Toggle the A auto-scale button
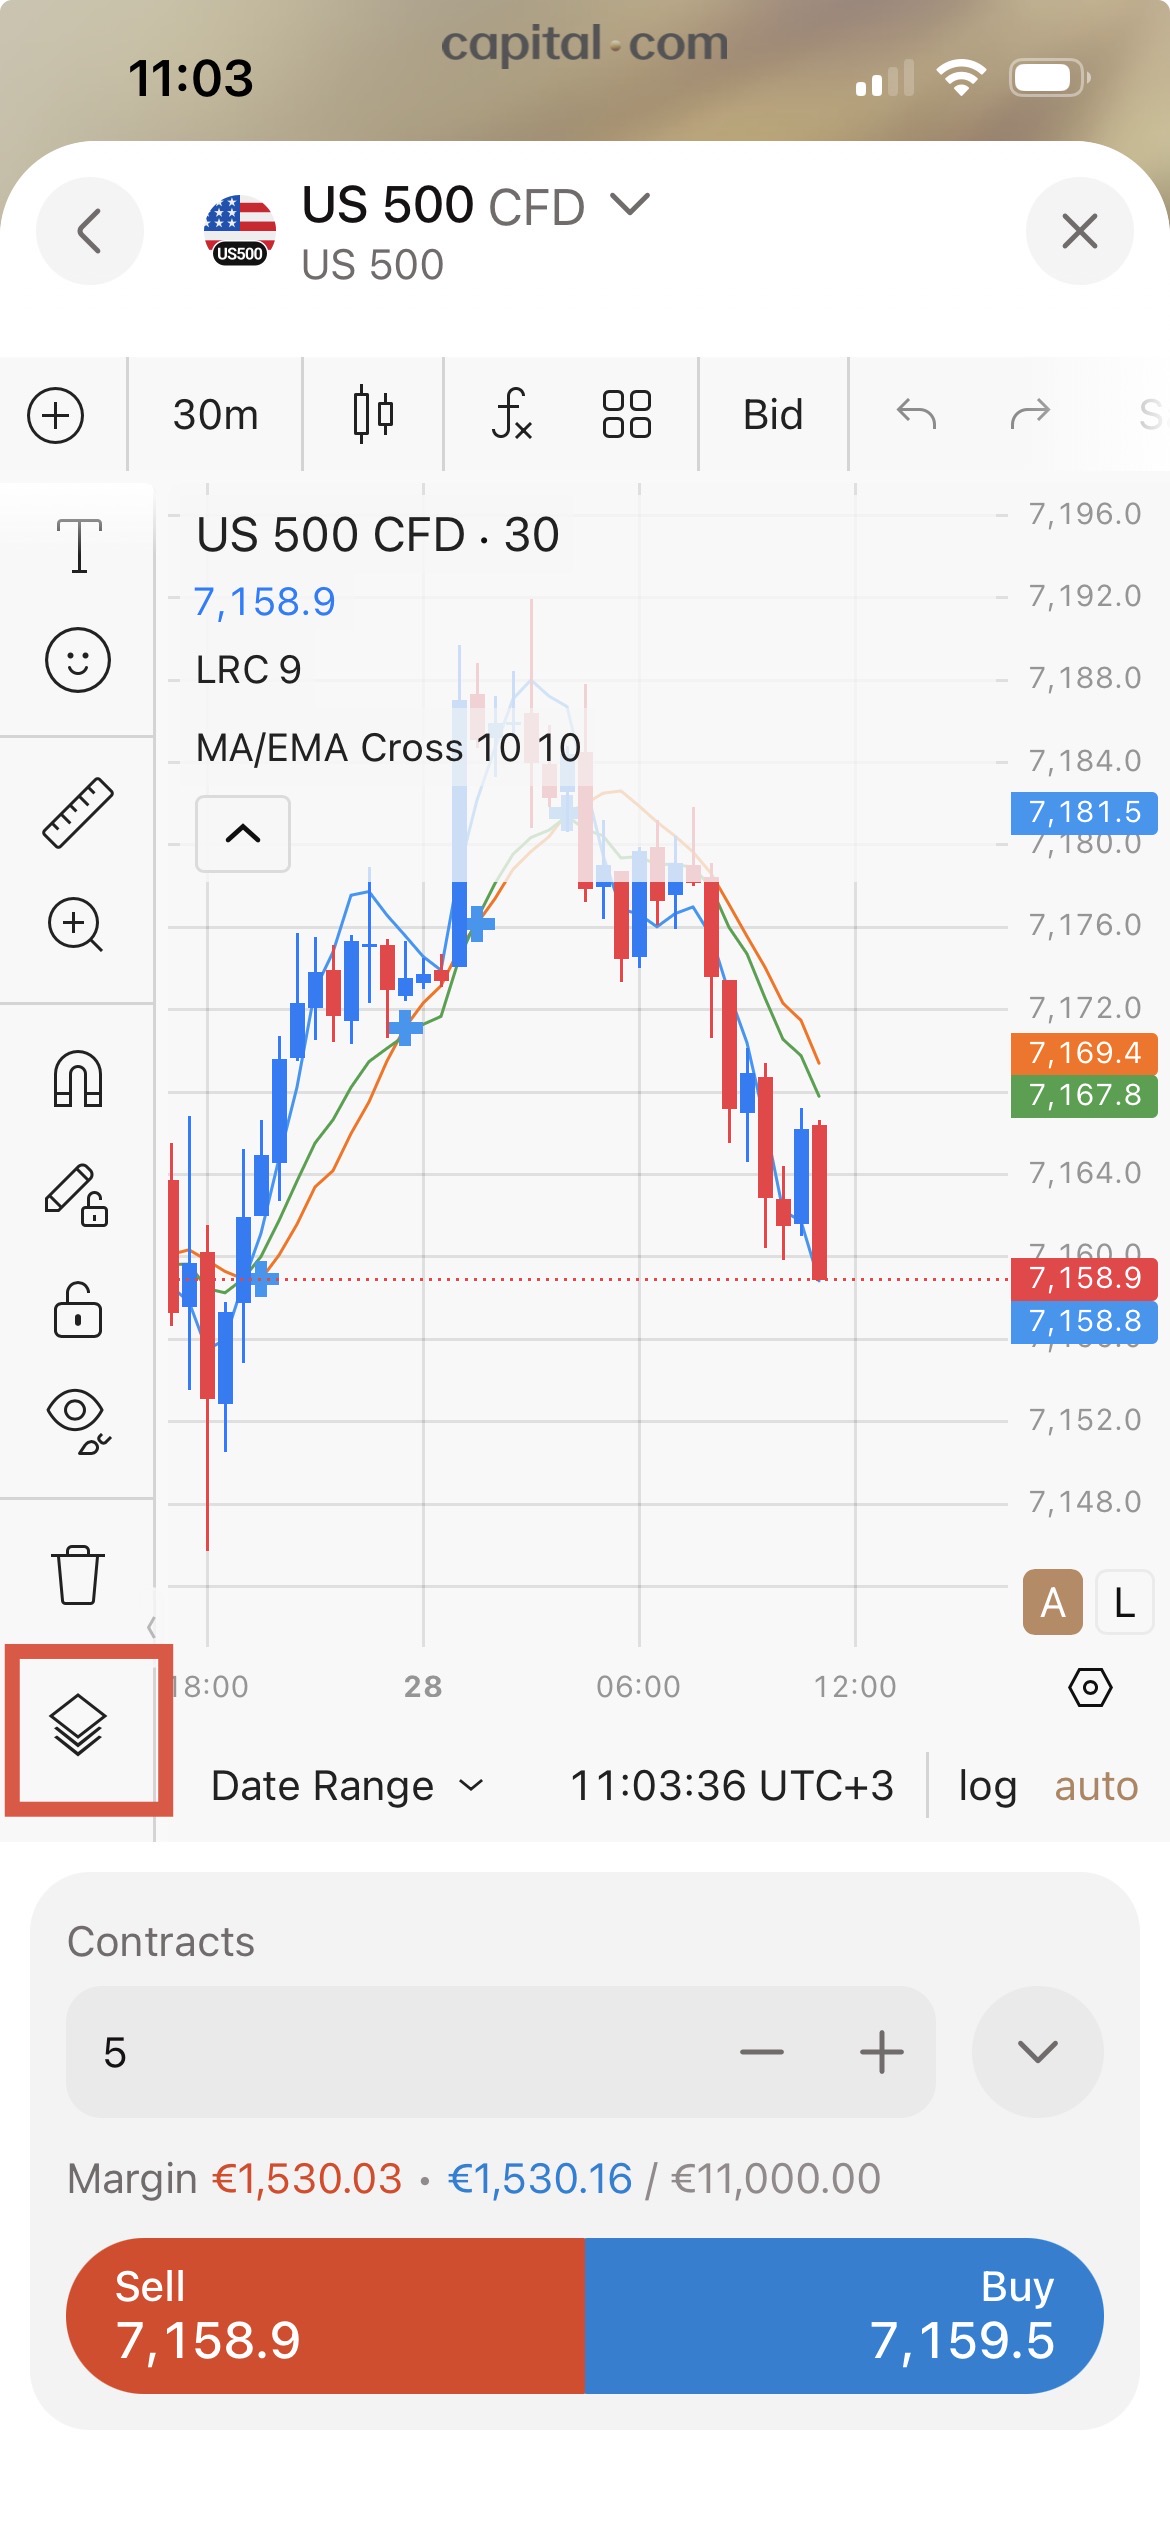Image resolution: width=1170 pixels, height=2532 pixels. [1052, 1603]
